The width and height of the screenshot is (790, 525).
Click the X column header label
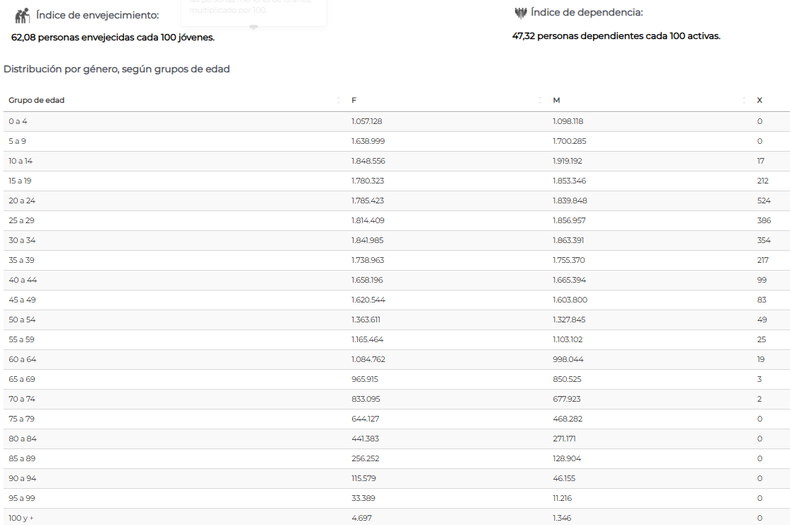point(760,100)
